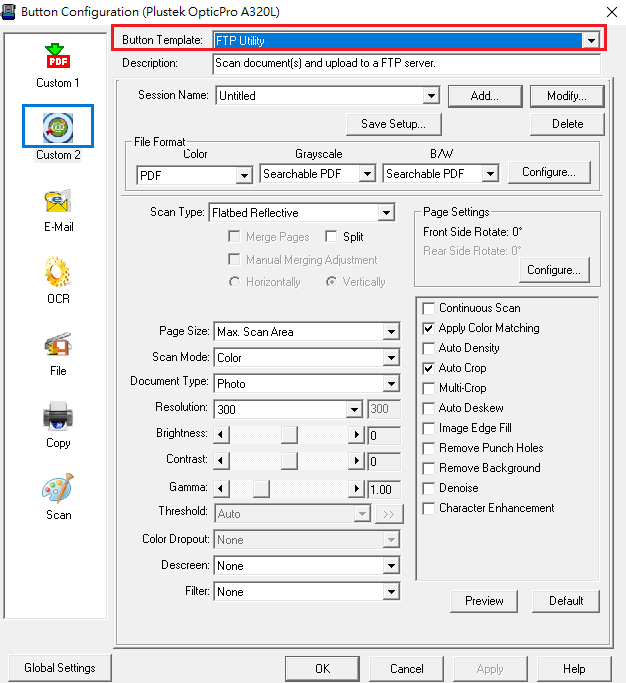626x683 pixels.
Task: Click the Global Settings button
Action: pos(60,668)
